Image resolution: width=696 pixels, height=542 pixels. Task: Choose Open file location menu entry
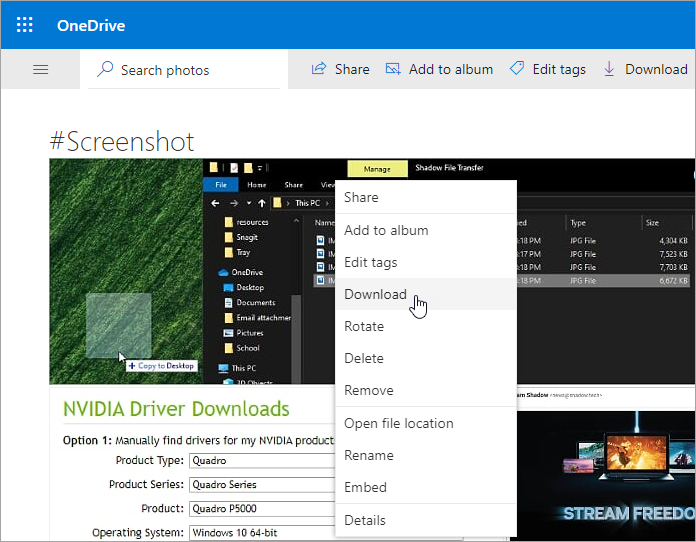(426, 423)
